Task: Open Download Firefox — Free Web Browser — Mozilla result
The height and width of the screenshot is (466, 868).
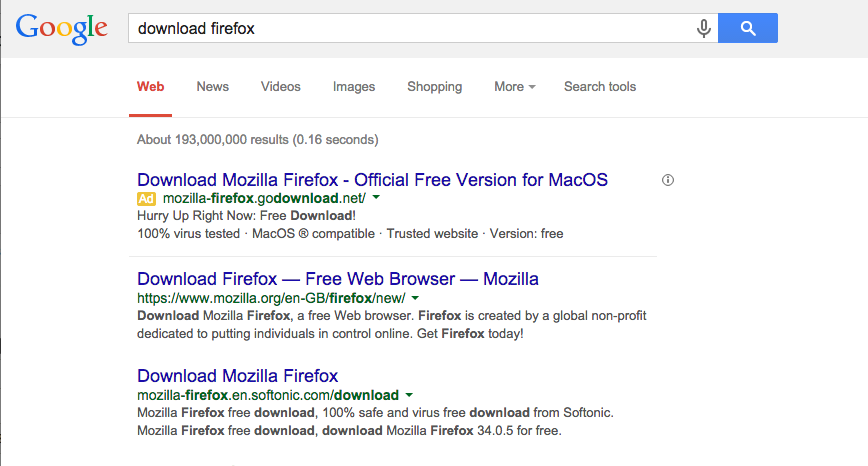Action: tap(338, 279)
